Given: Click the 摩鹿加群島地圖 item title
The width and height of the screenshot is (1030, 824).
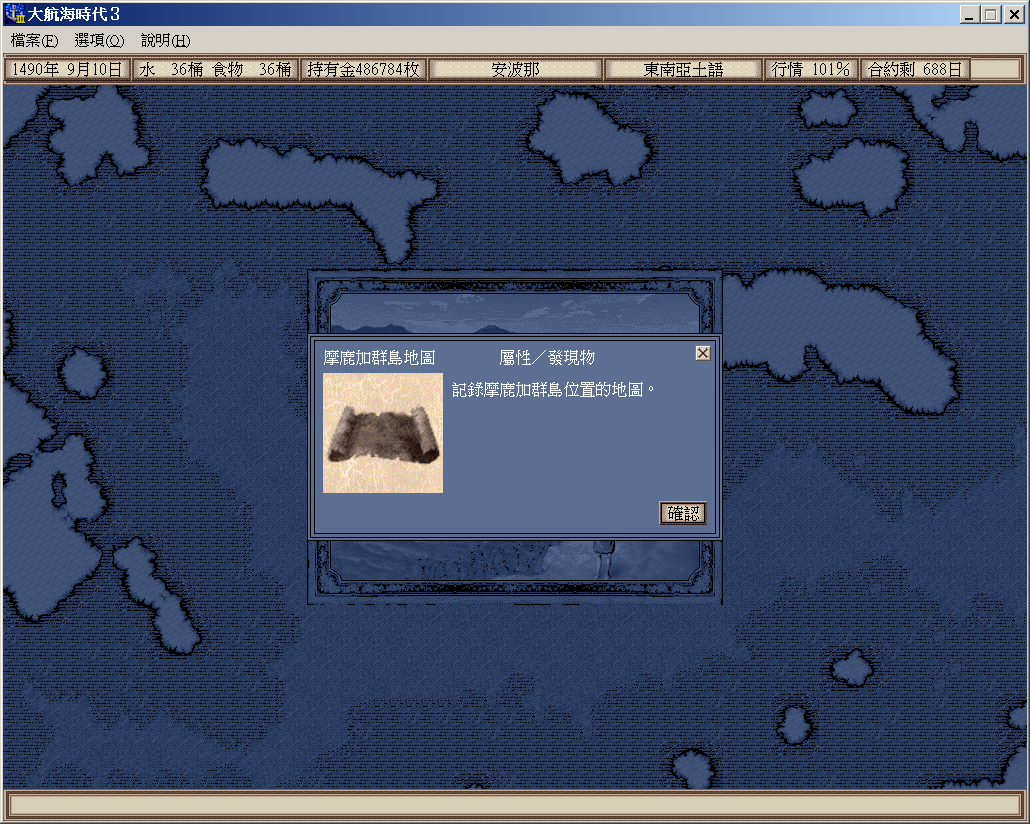Looking at the screenshot, I should pyautogui.click(x=379, y=358).
